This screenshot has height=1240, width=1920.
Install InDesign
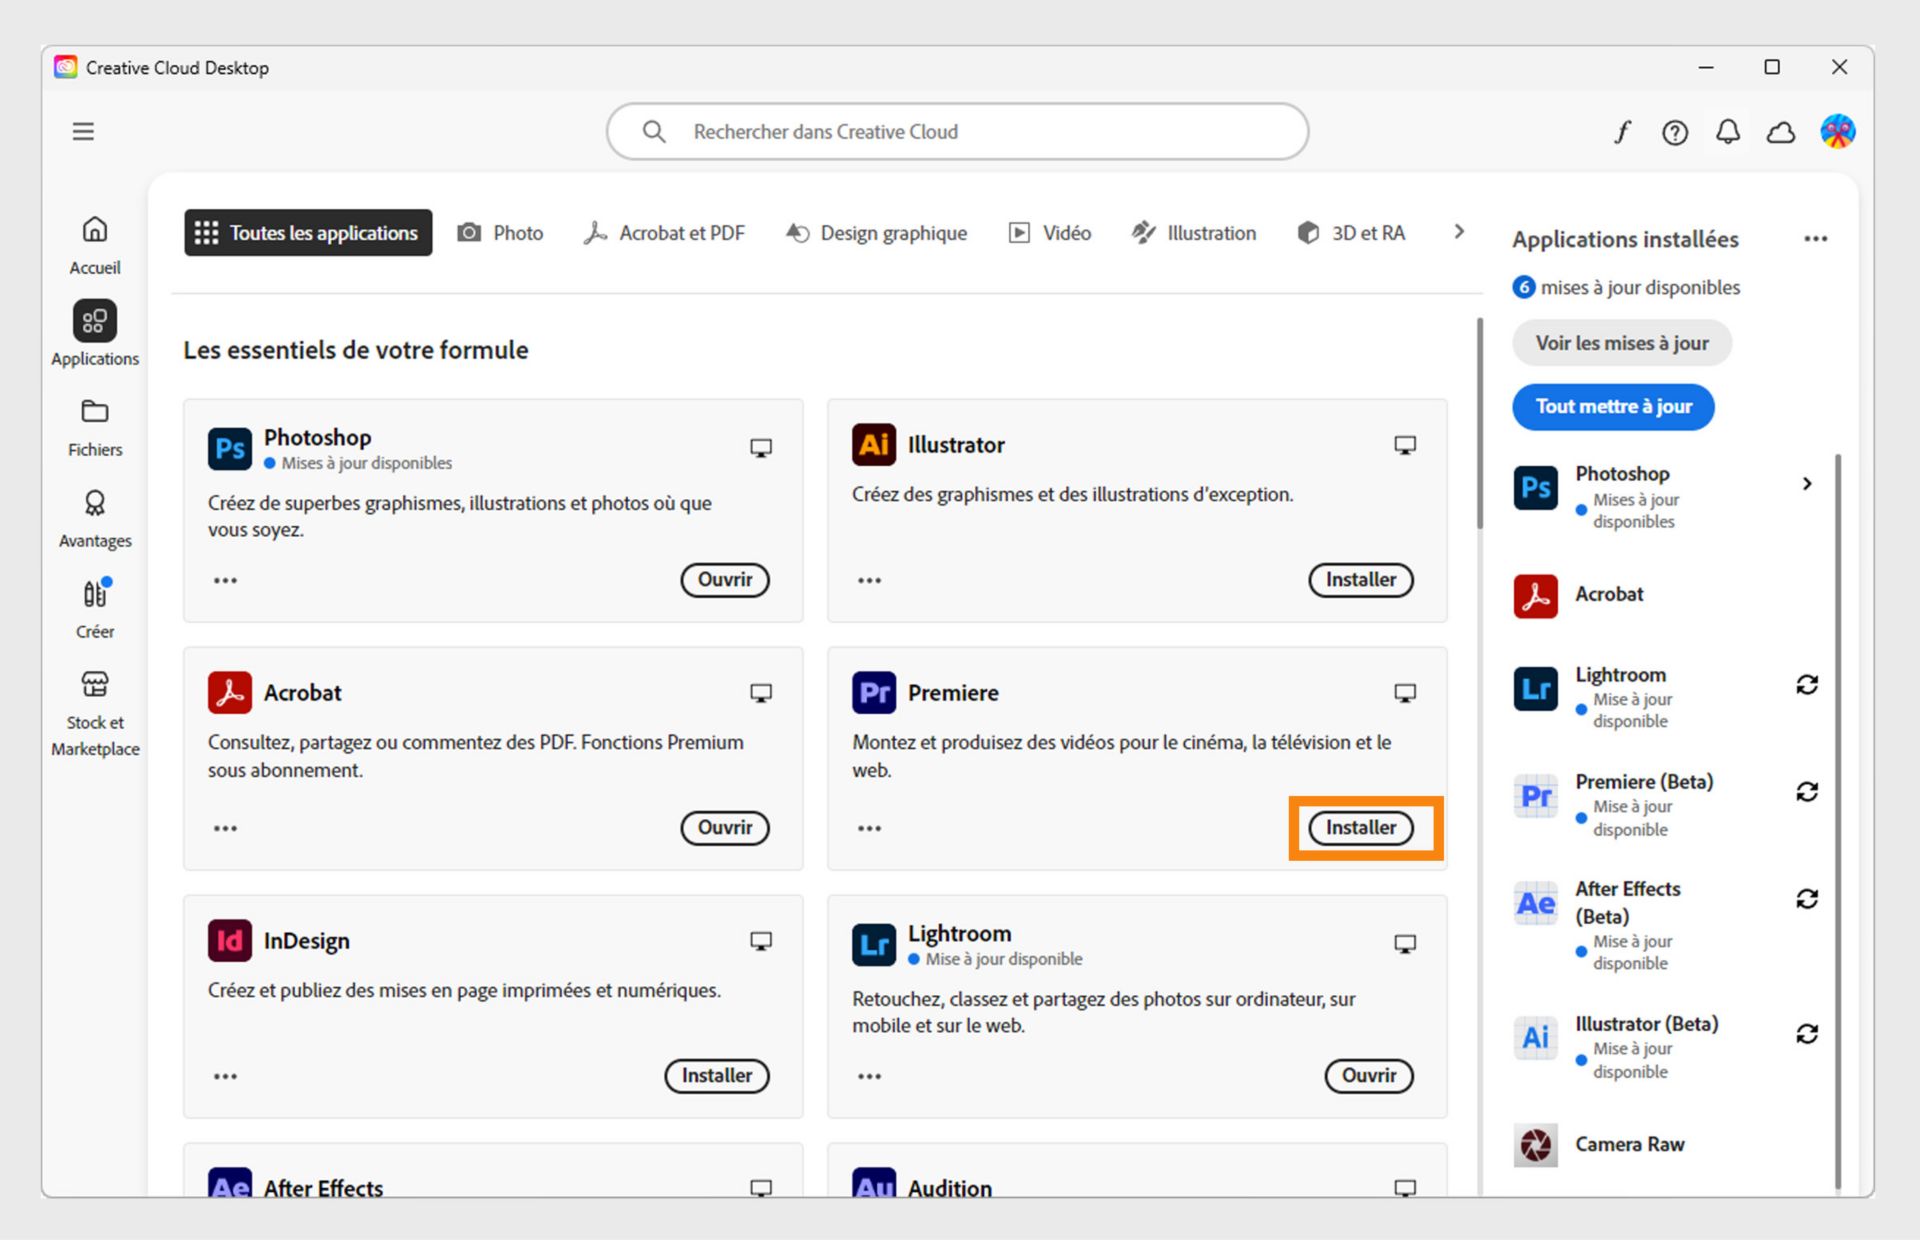pyautogui.click(x=717, y=1076)
